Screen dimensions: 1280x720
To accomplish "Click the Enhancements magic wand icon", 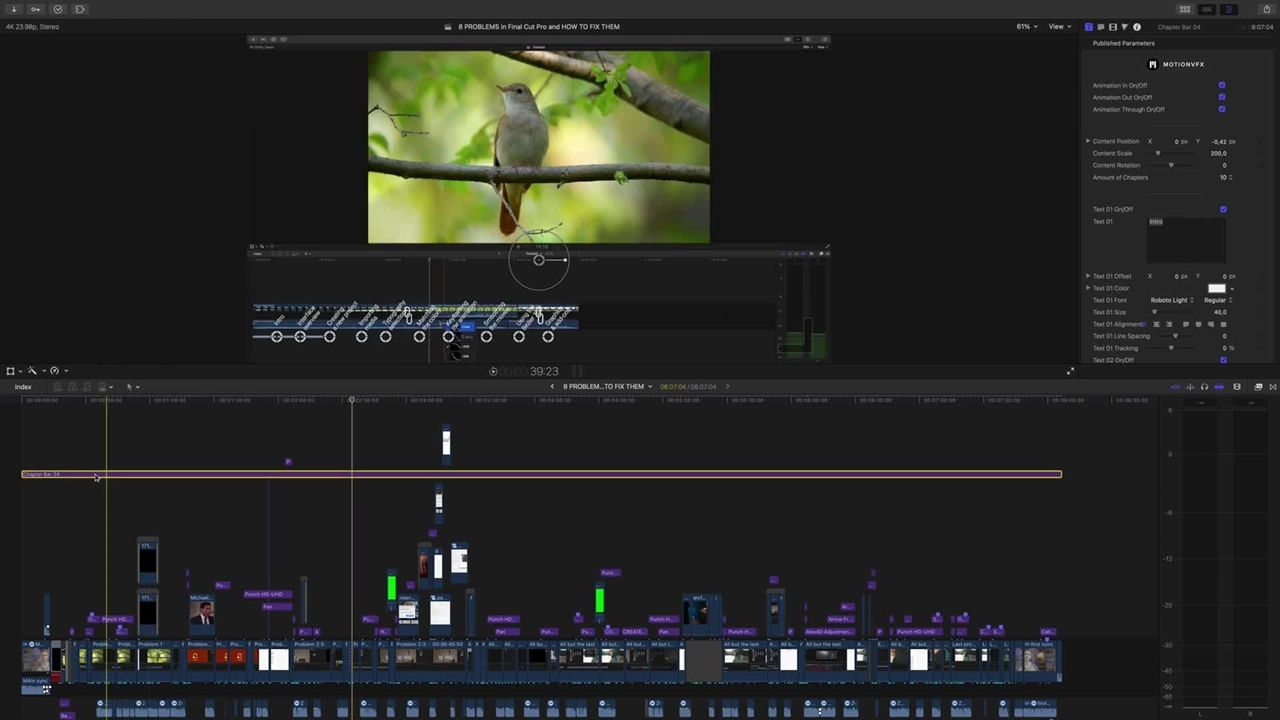I will coord(32,371).
